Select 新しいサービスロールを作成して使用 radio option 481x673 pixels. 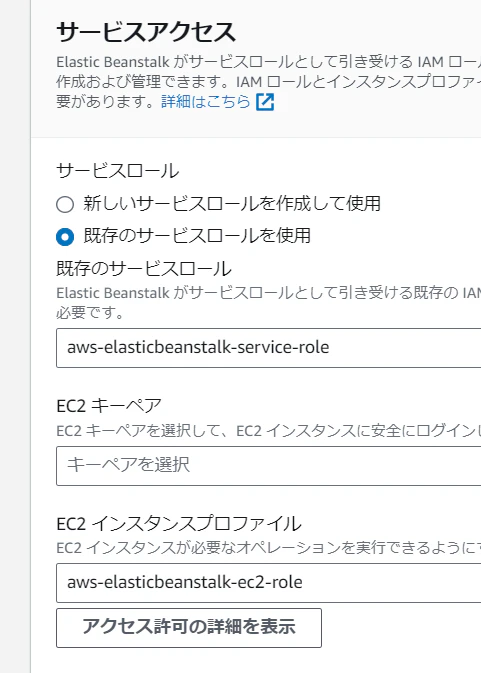point(65,204)
